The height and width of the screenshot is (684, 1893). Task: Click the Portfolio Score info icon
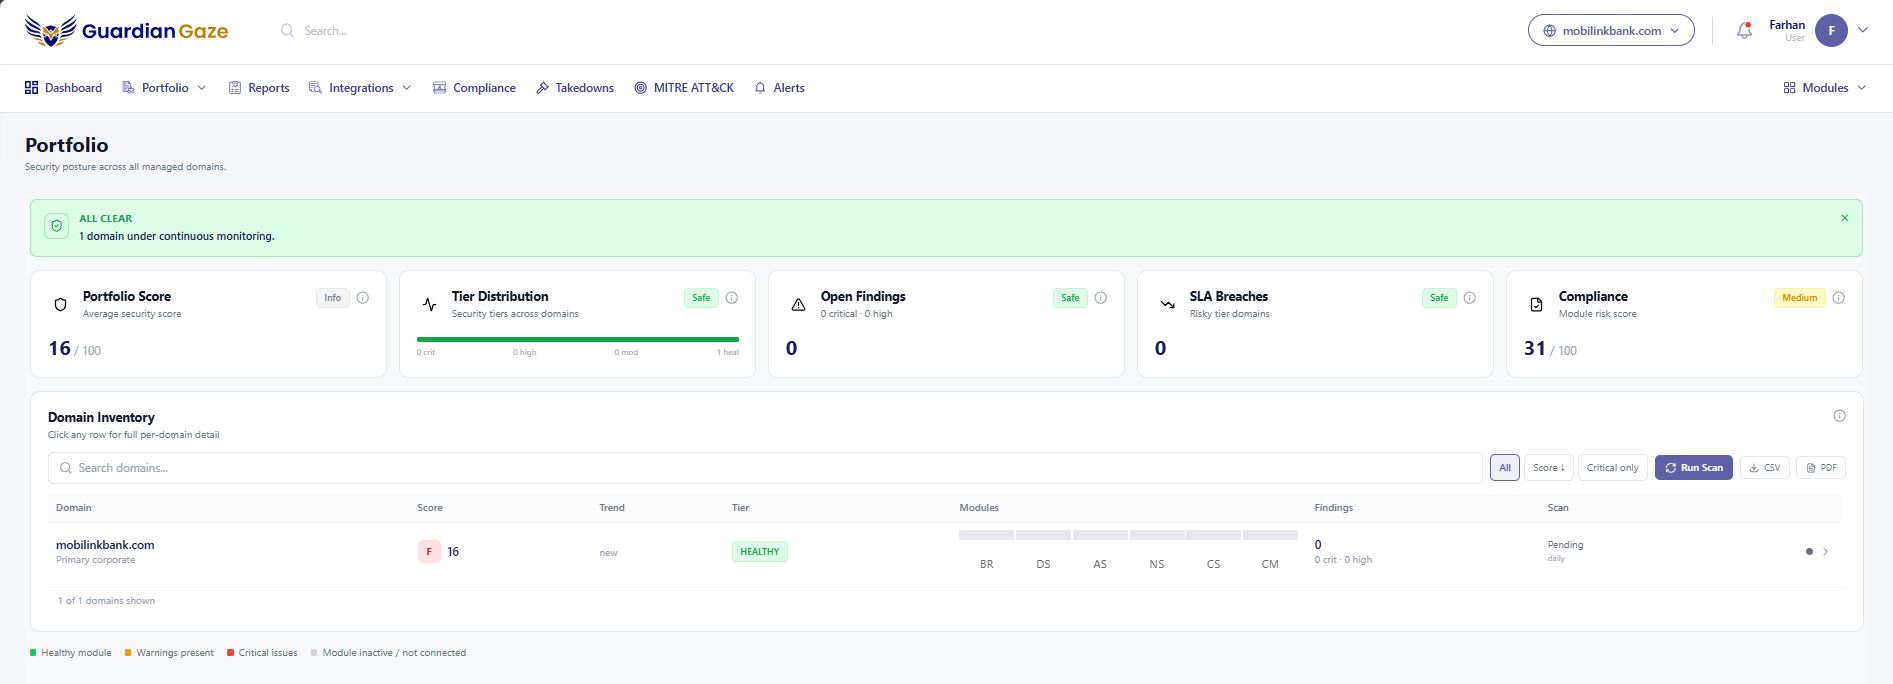point(363,298)
